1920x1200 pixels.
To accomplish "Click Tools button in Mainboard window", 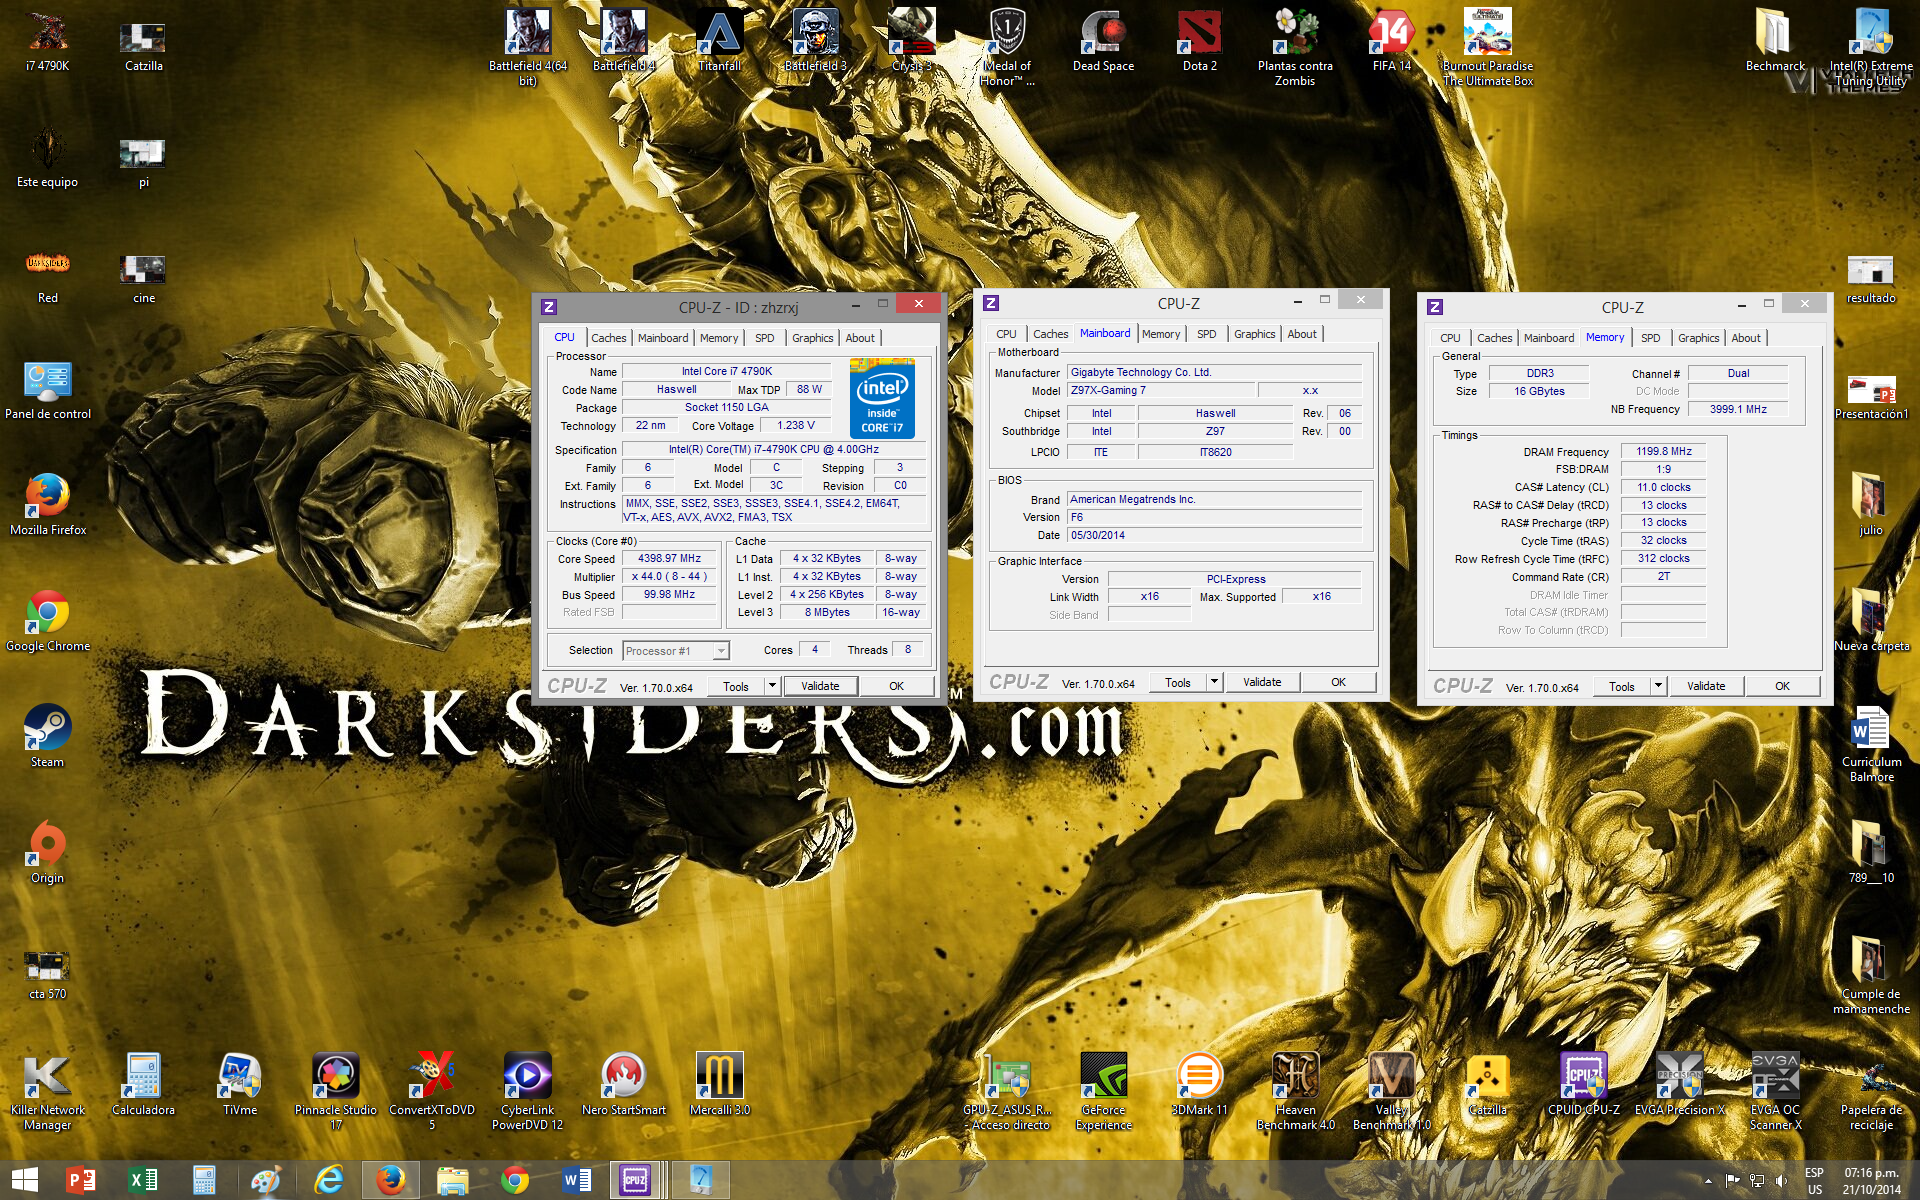I will [x=1178, y=682].
